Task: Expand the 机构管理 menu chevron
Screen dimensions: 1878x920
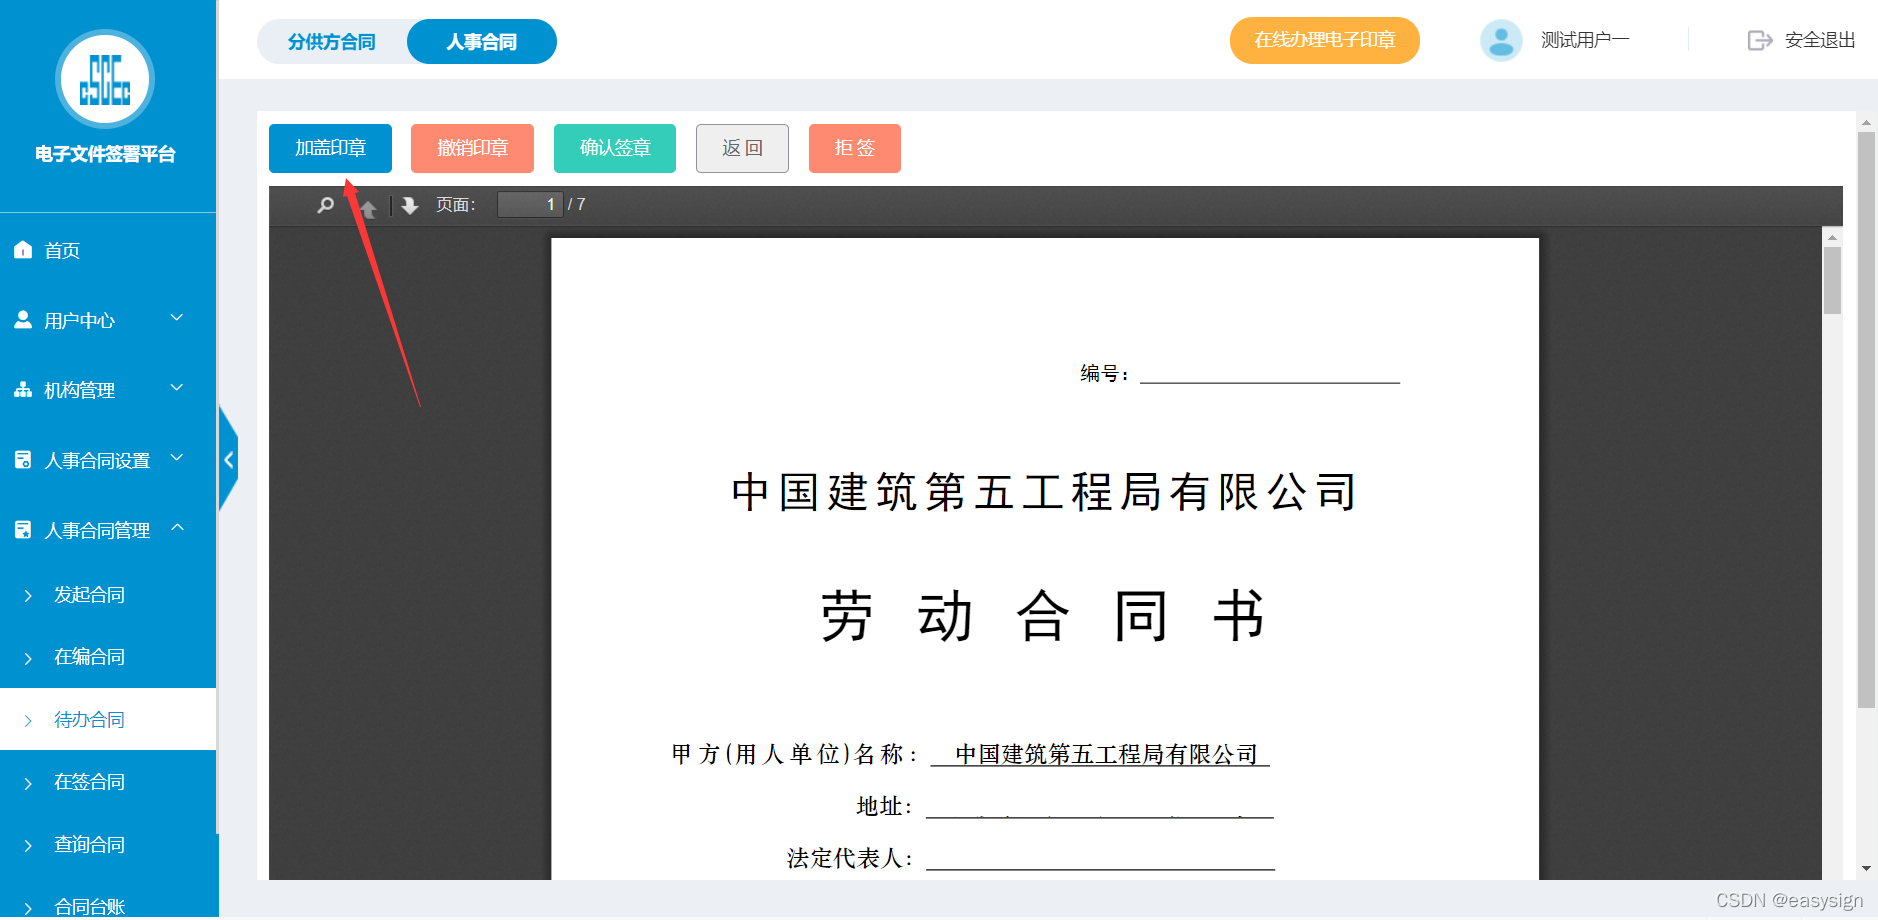Action: click(x=177, y=388)
